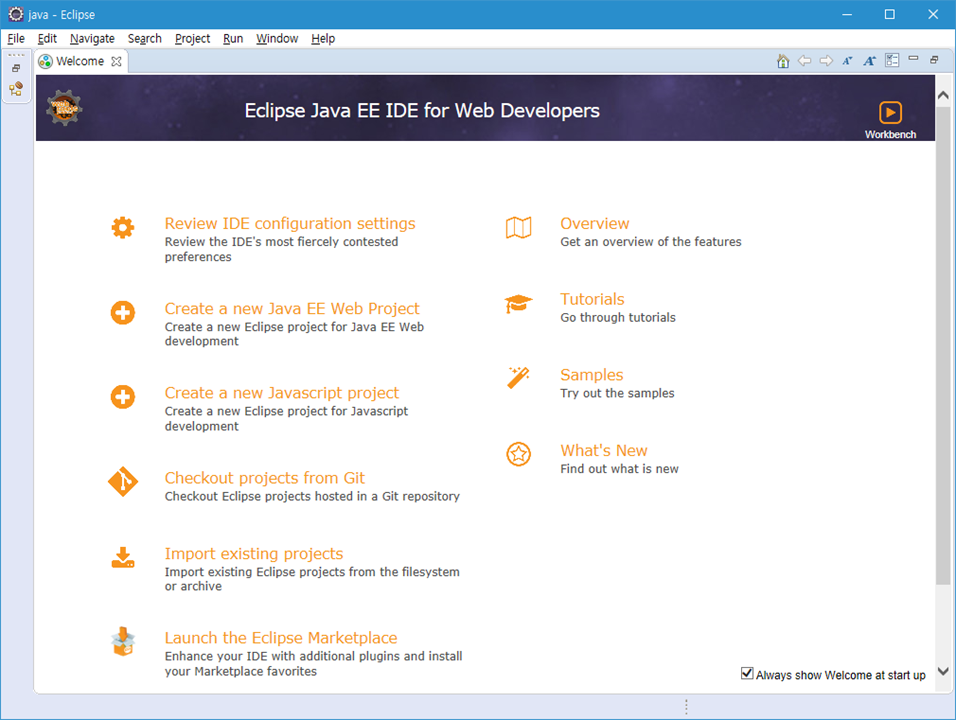Click plus icon beside Java EE Web Project
The width and height of the screenshot is (956, 720).
click(x=123, y=313)
